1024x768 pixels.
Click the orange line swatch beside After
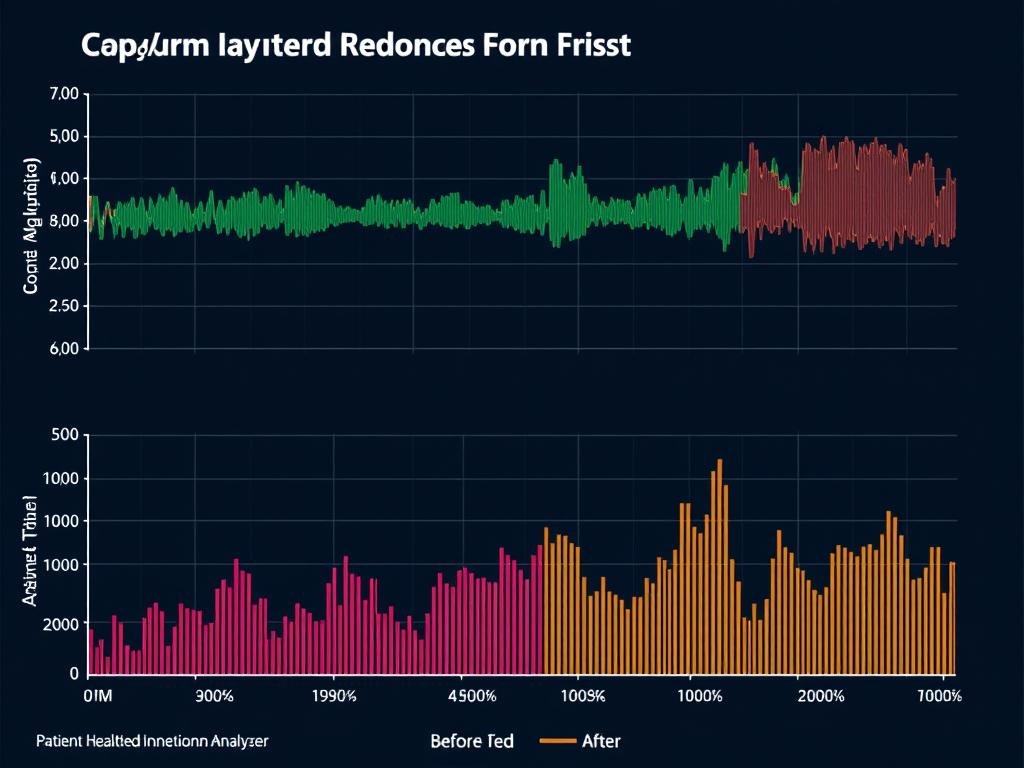pyautogui.click(x=557, y=742)
